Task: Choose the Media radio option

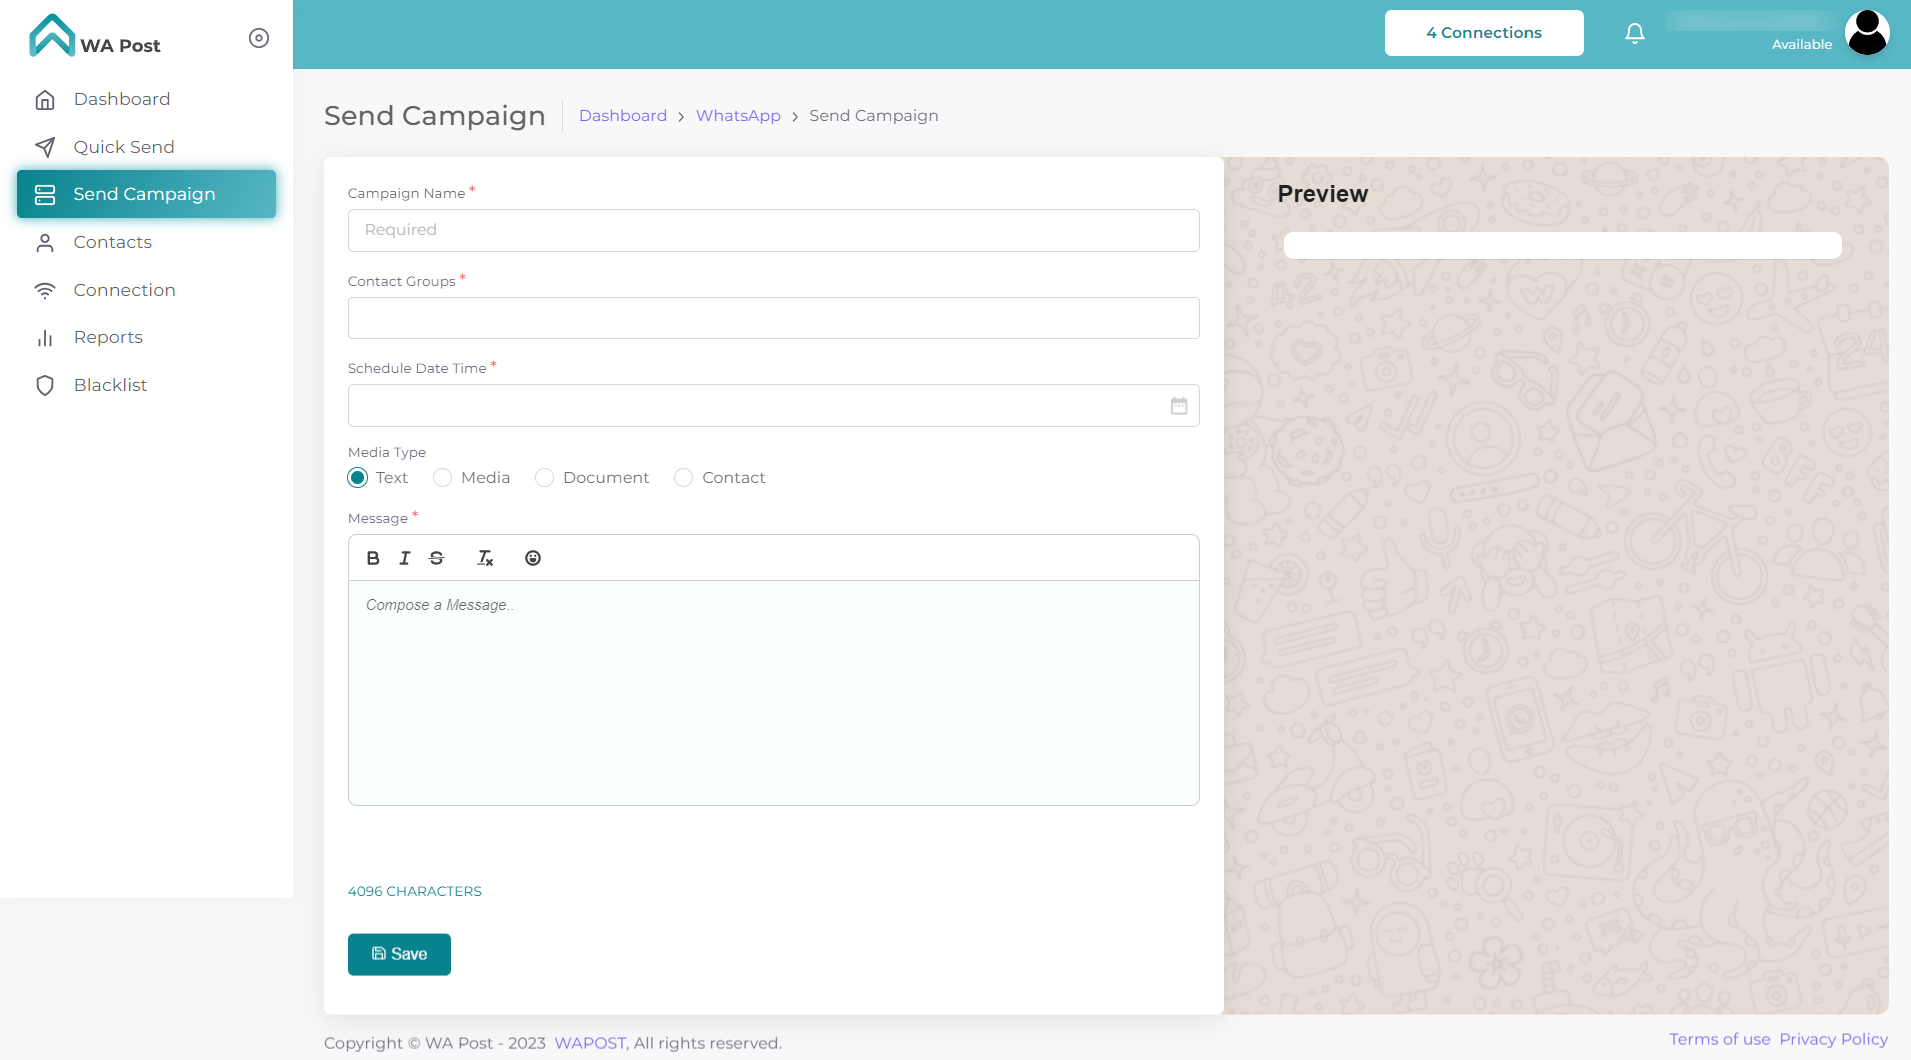Action: click(x=443, y=478)
